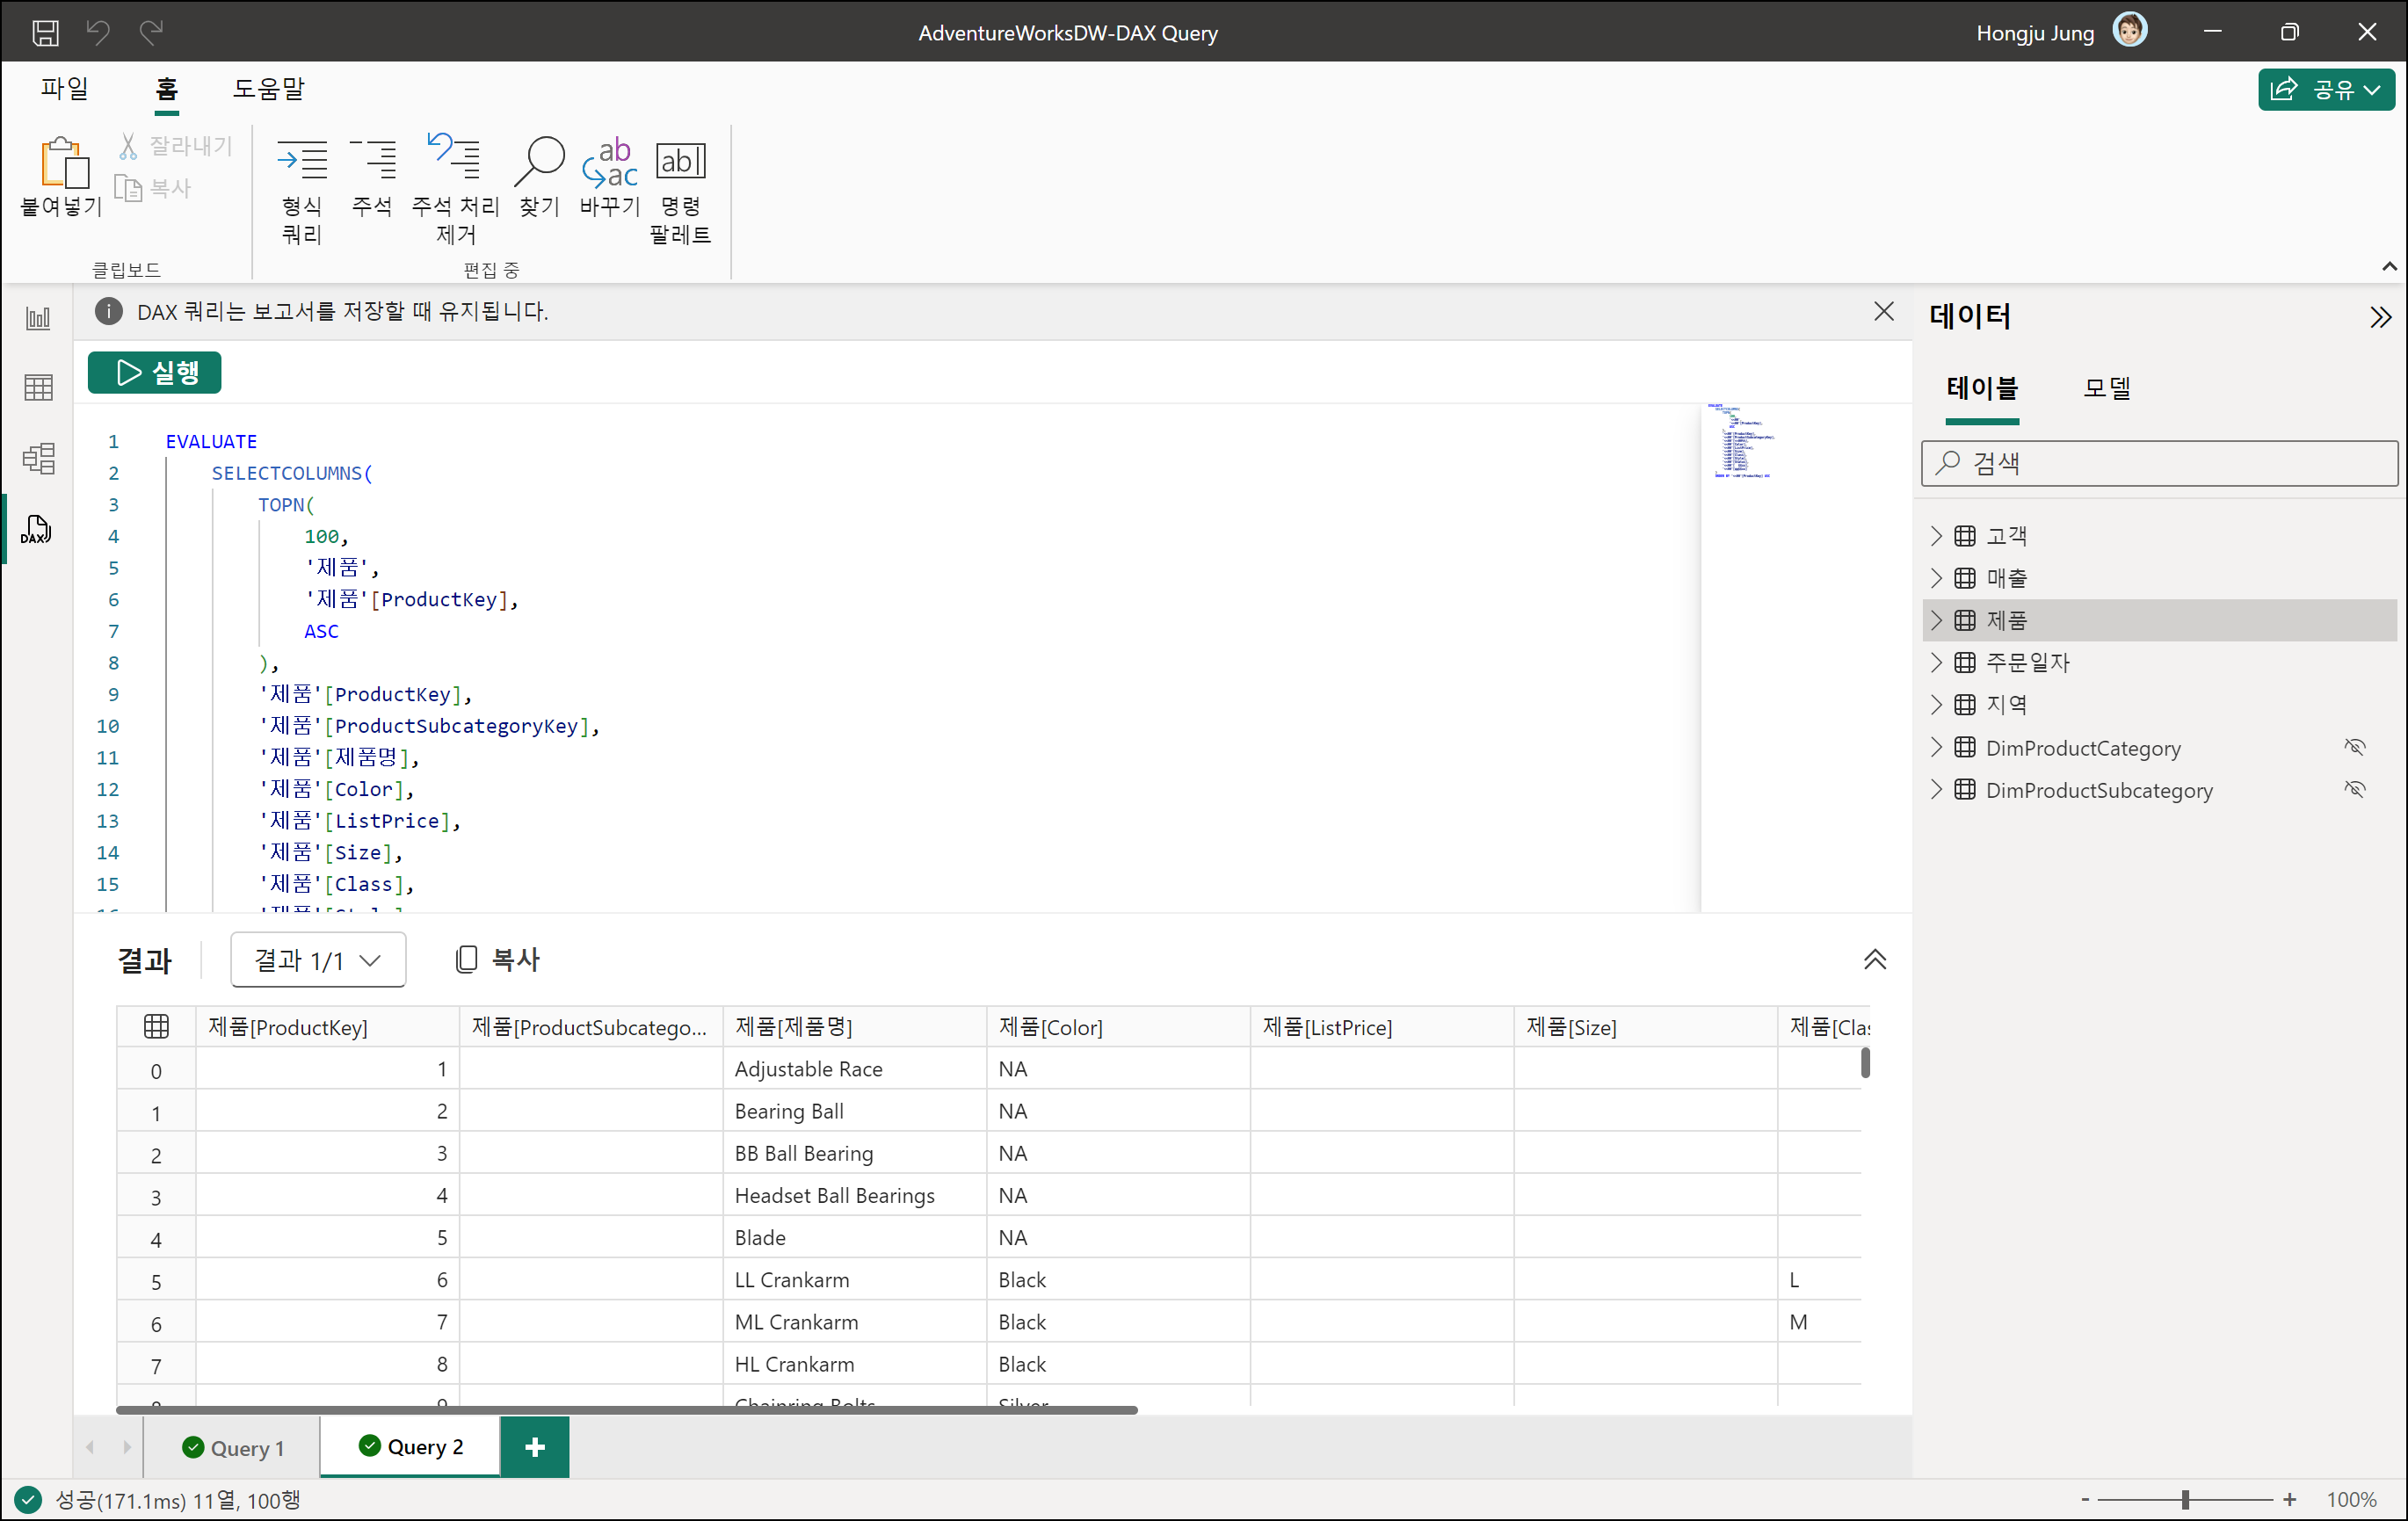Viewport: 2408px width, 1521px height.
Task: Open the Model view sidebar icon
Action: click(x=37, y=458)
